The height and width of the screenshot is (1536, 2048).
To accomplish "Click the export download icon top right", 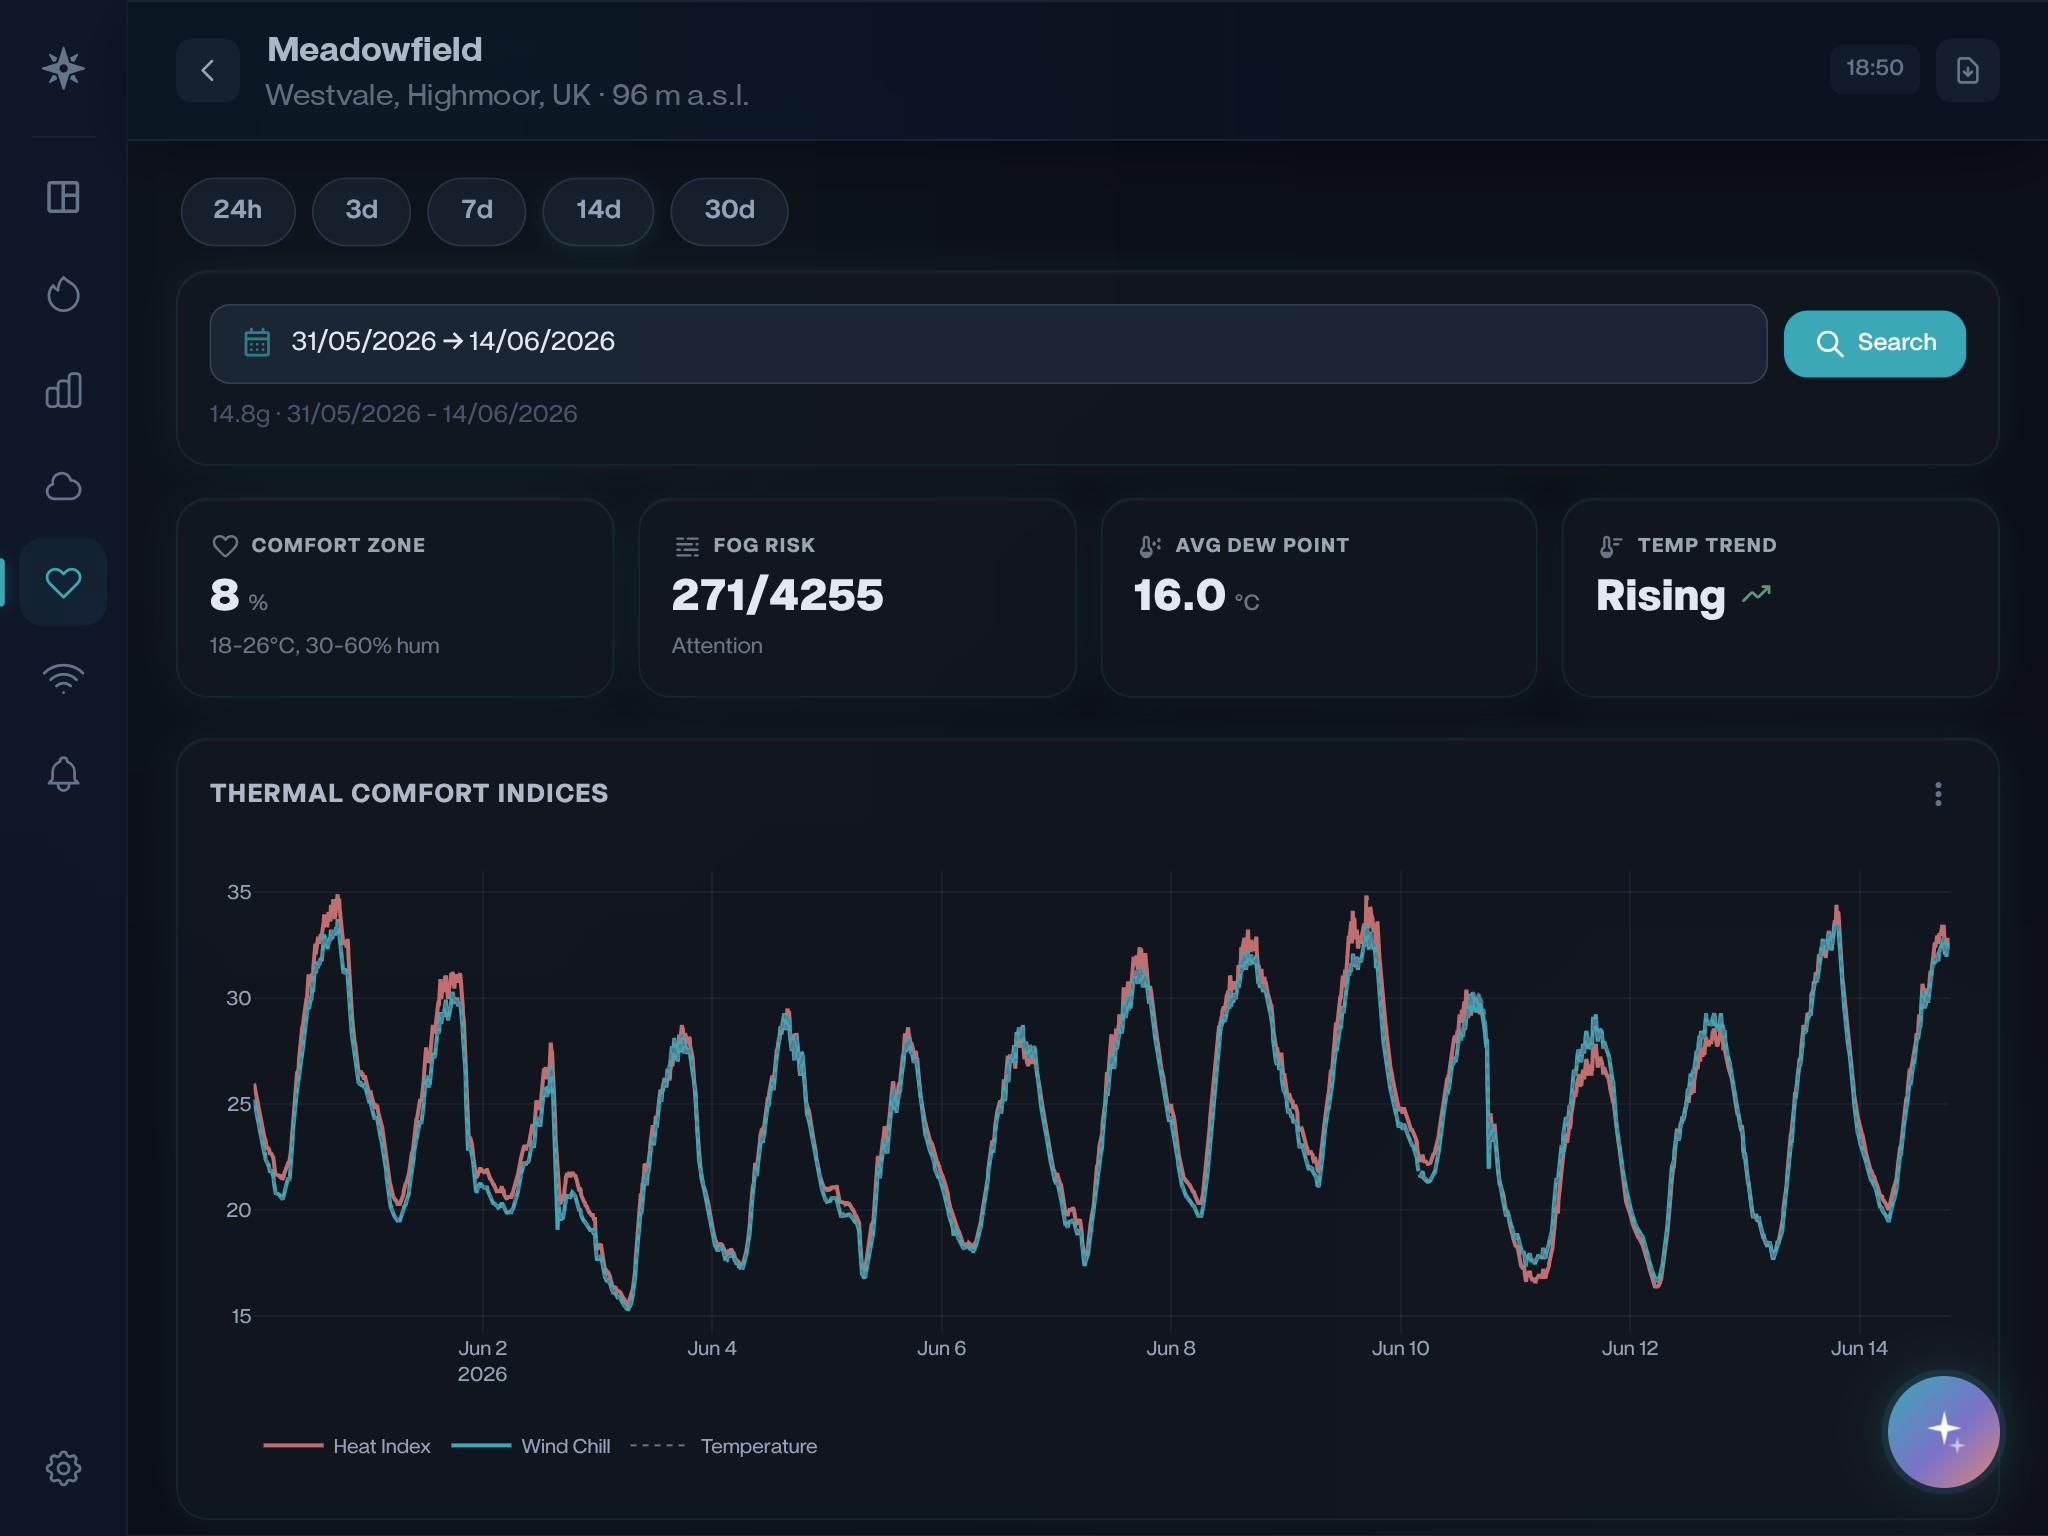I will pos(1967,70).
